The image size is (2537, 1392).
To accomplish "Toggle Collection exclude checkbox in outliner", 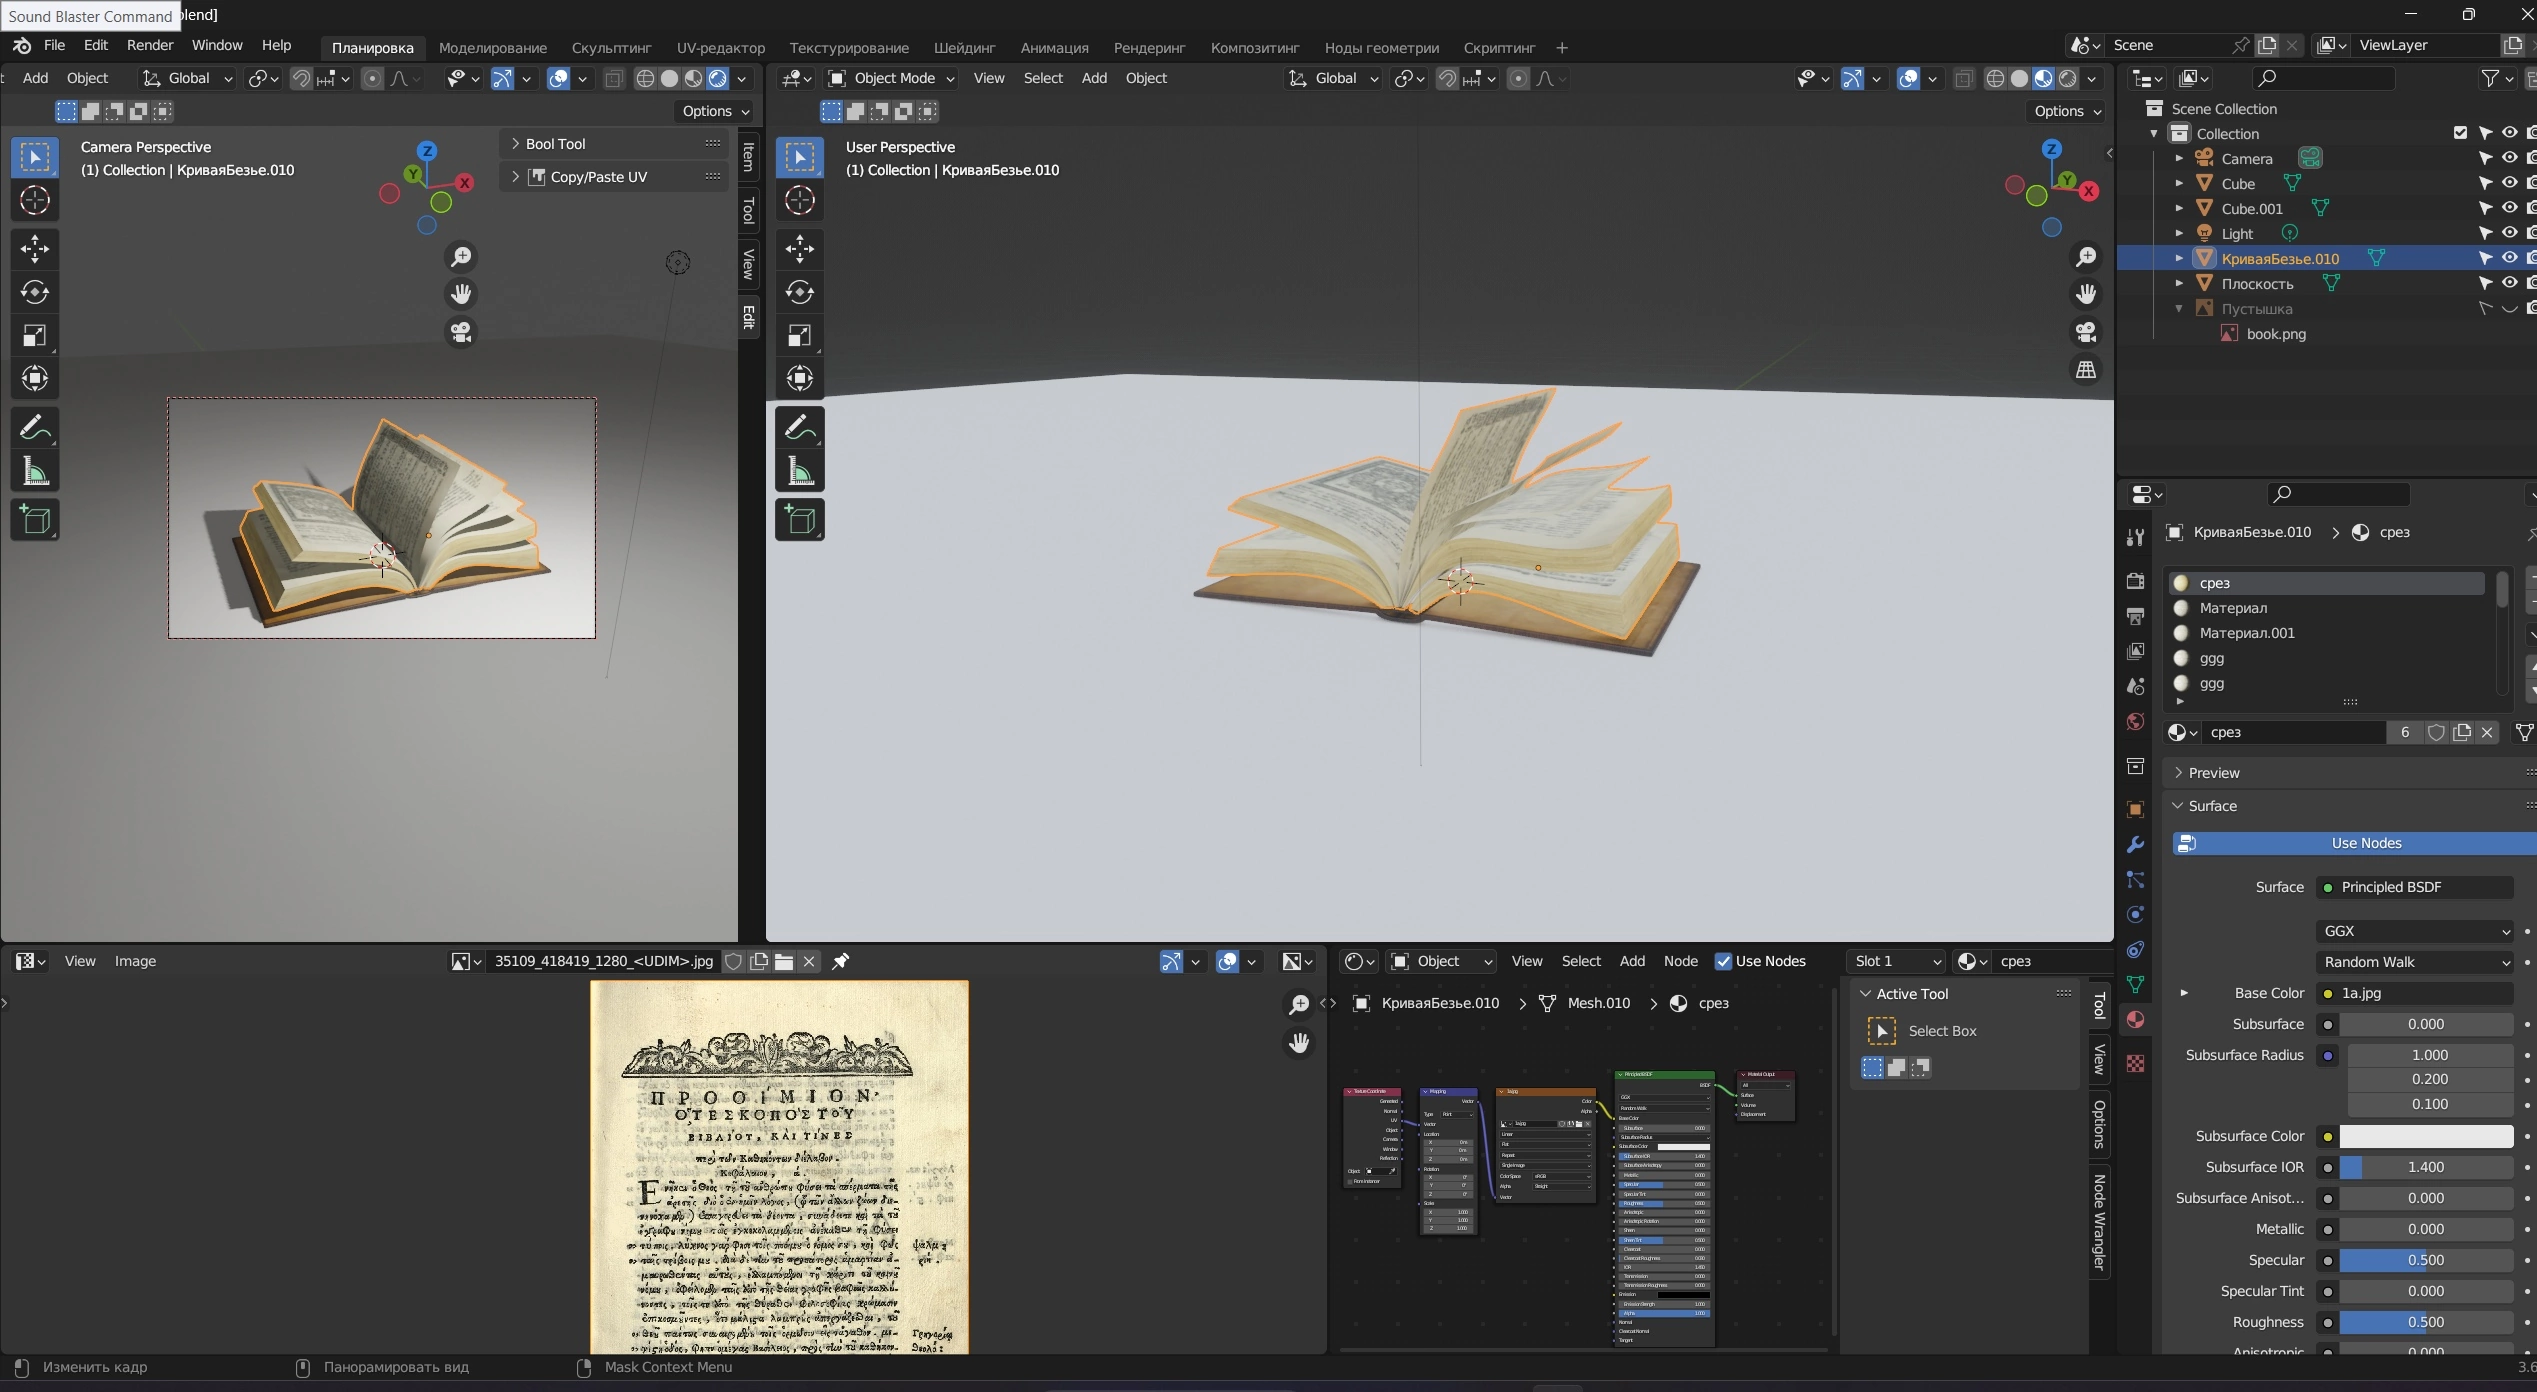I will click(2460, 133).
